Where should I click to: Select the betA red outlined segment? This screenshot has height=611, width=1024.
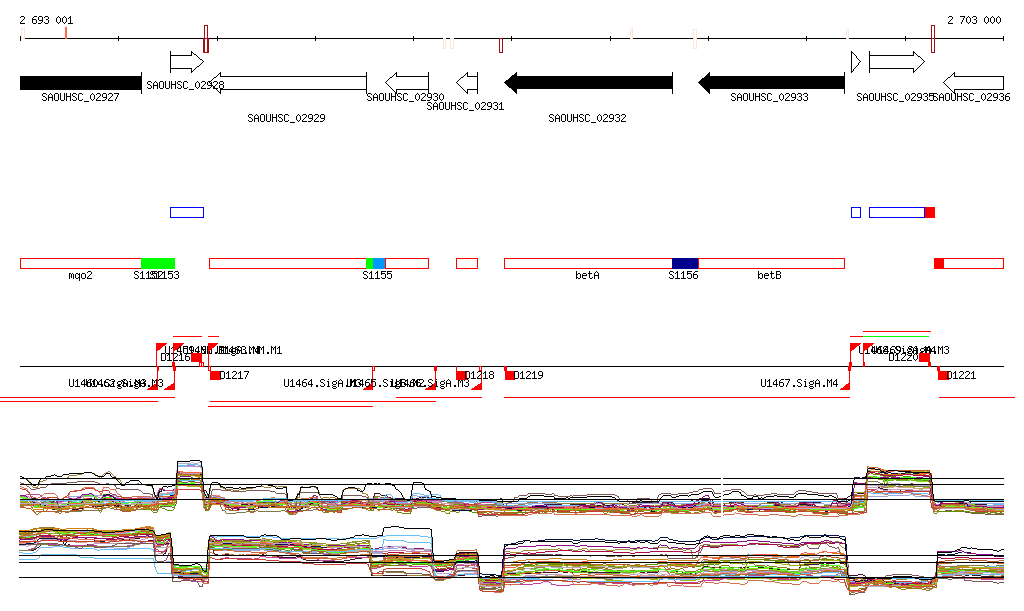click(x=588, y=264)
